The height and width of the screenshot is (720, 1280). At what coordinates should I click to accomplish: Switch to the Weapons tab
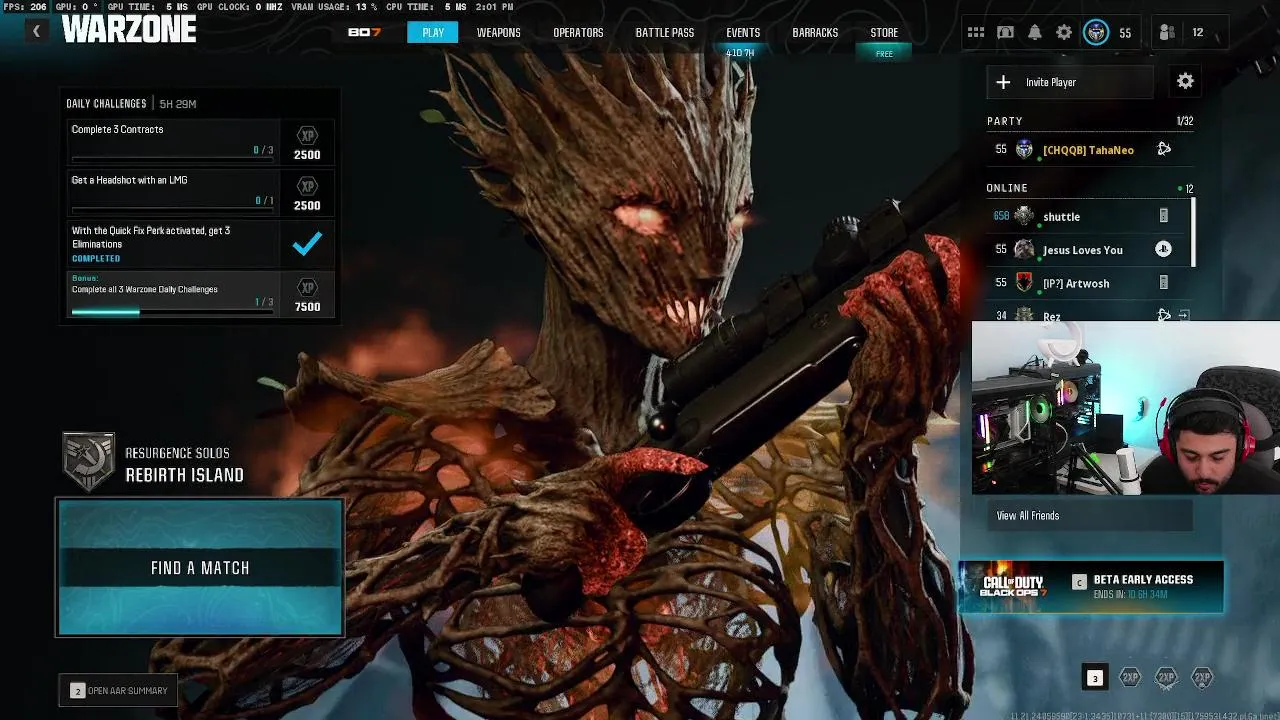point(498,32)
